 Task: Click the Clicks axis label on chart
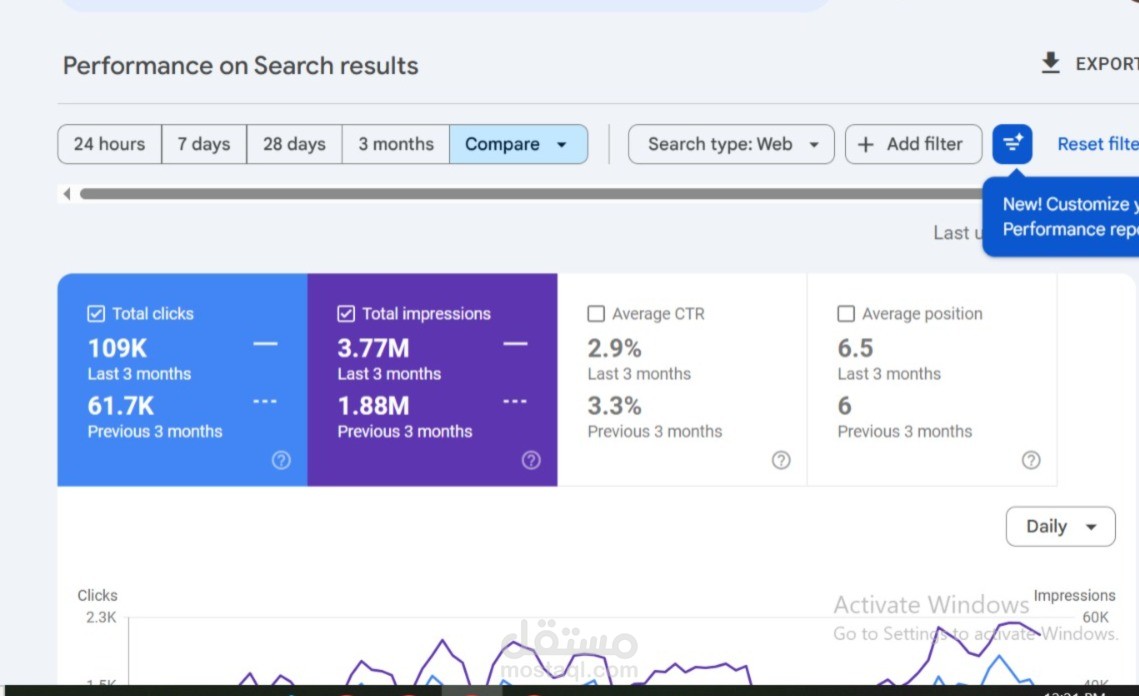click(97, 595)
